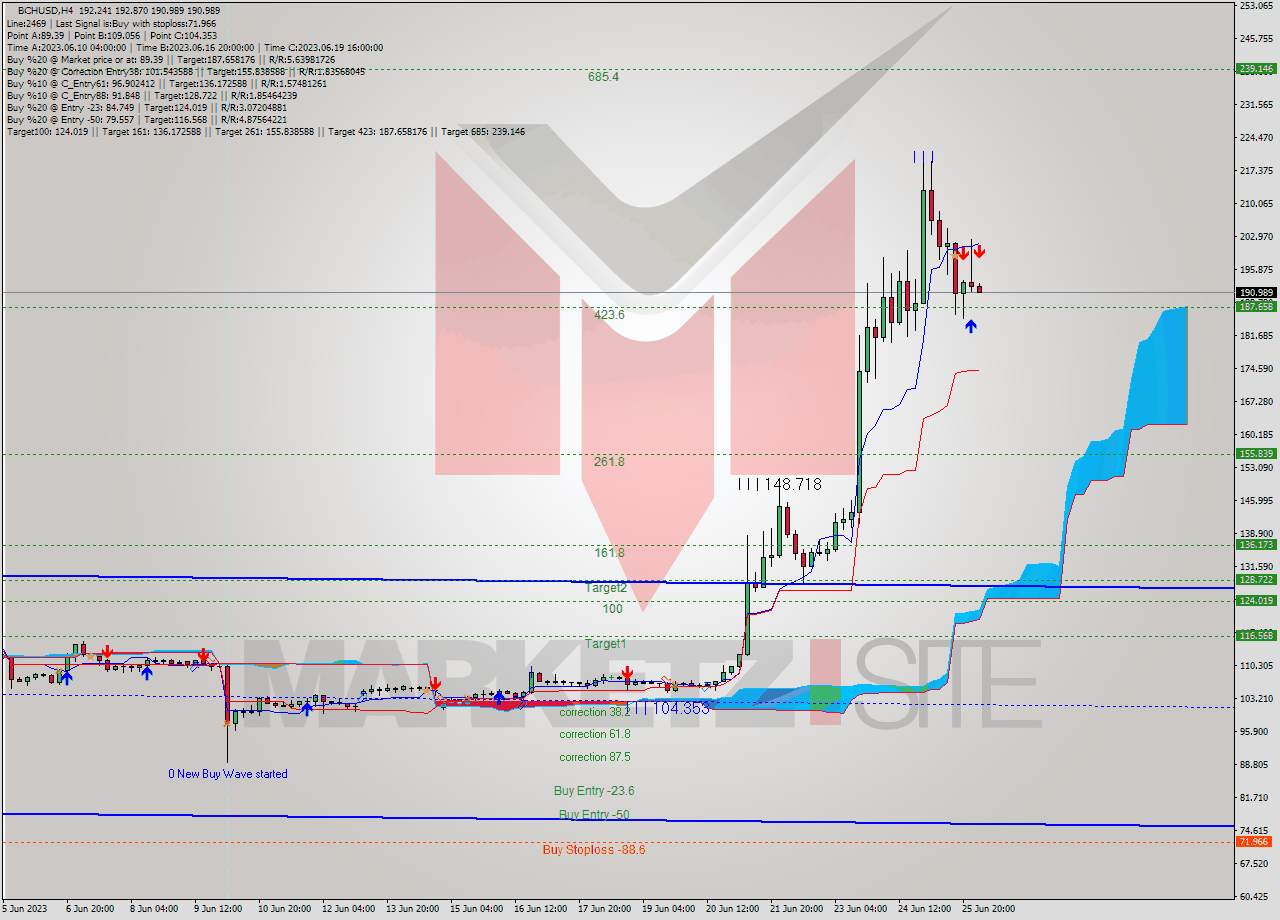Click the 'correction 38.2' label

point(594,712)
